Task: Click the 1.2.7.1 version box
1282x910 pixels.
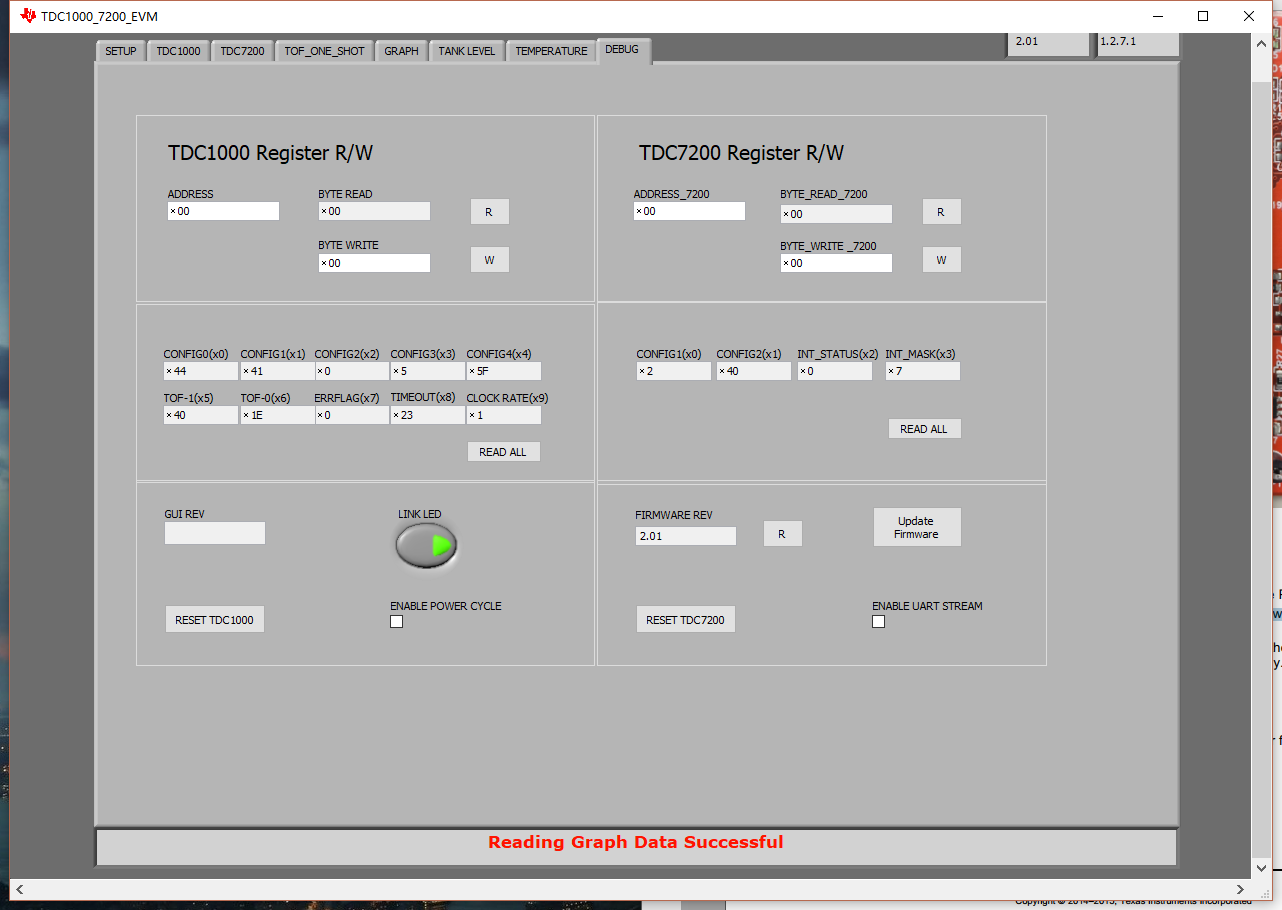Action: [1138, 43]
